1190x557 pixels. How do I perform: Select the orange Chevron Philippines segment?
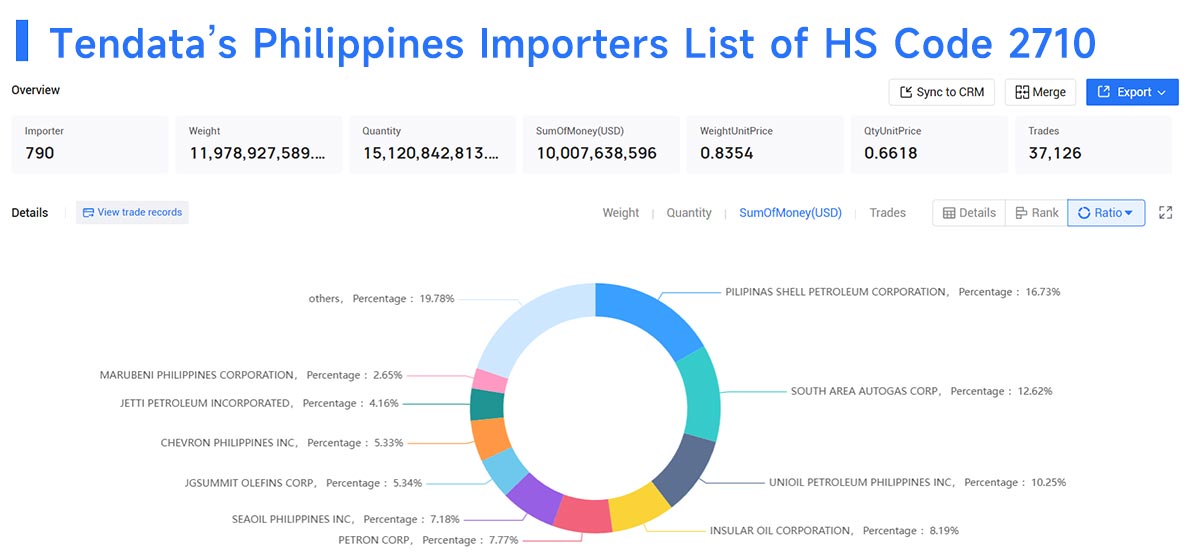pos(490,438)
